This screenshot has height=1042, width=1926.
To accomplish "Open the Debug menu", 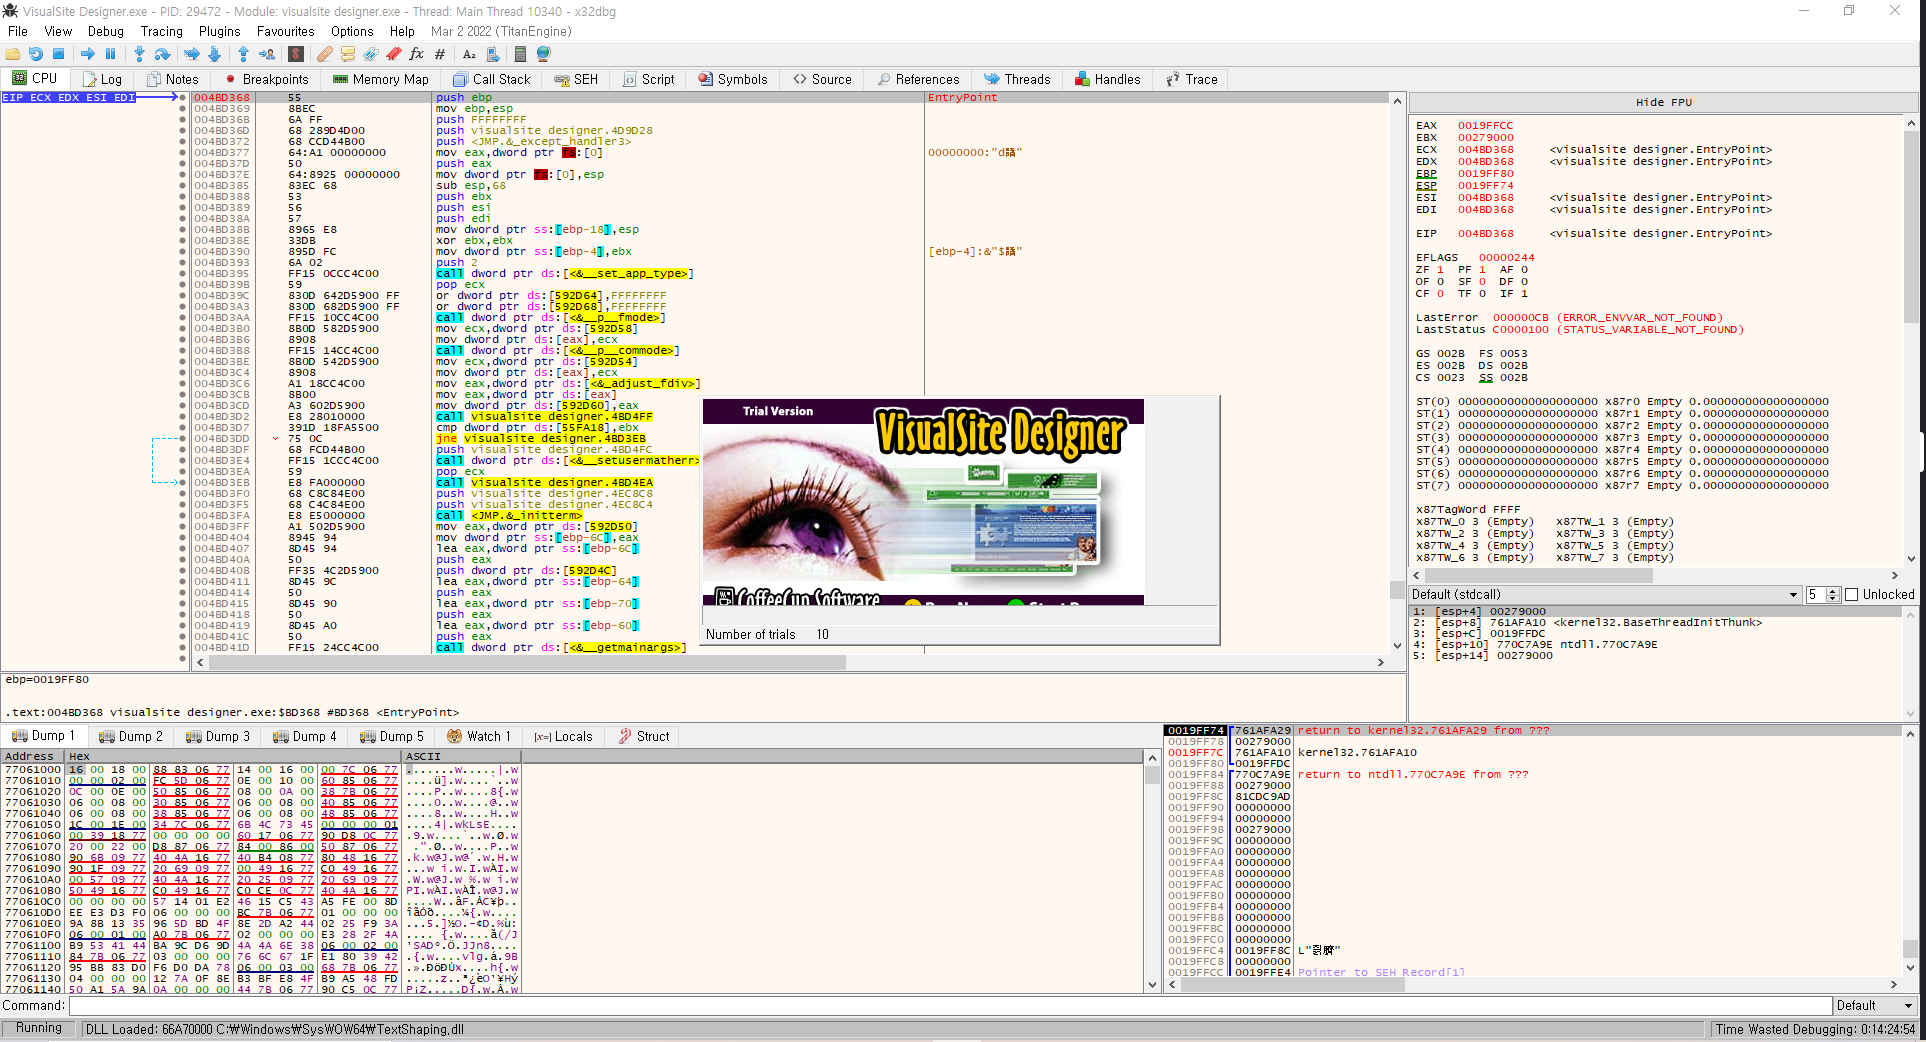I will coord(106,31).
